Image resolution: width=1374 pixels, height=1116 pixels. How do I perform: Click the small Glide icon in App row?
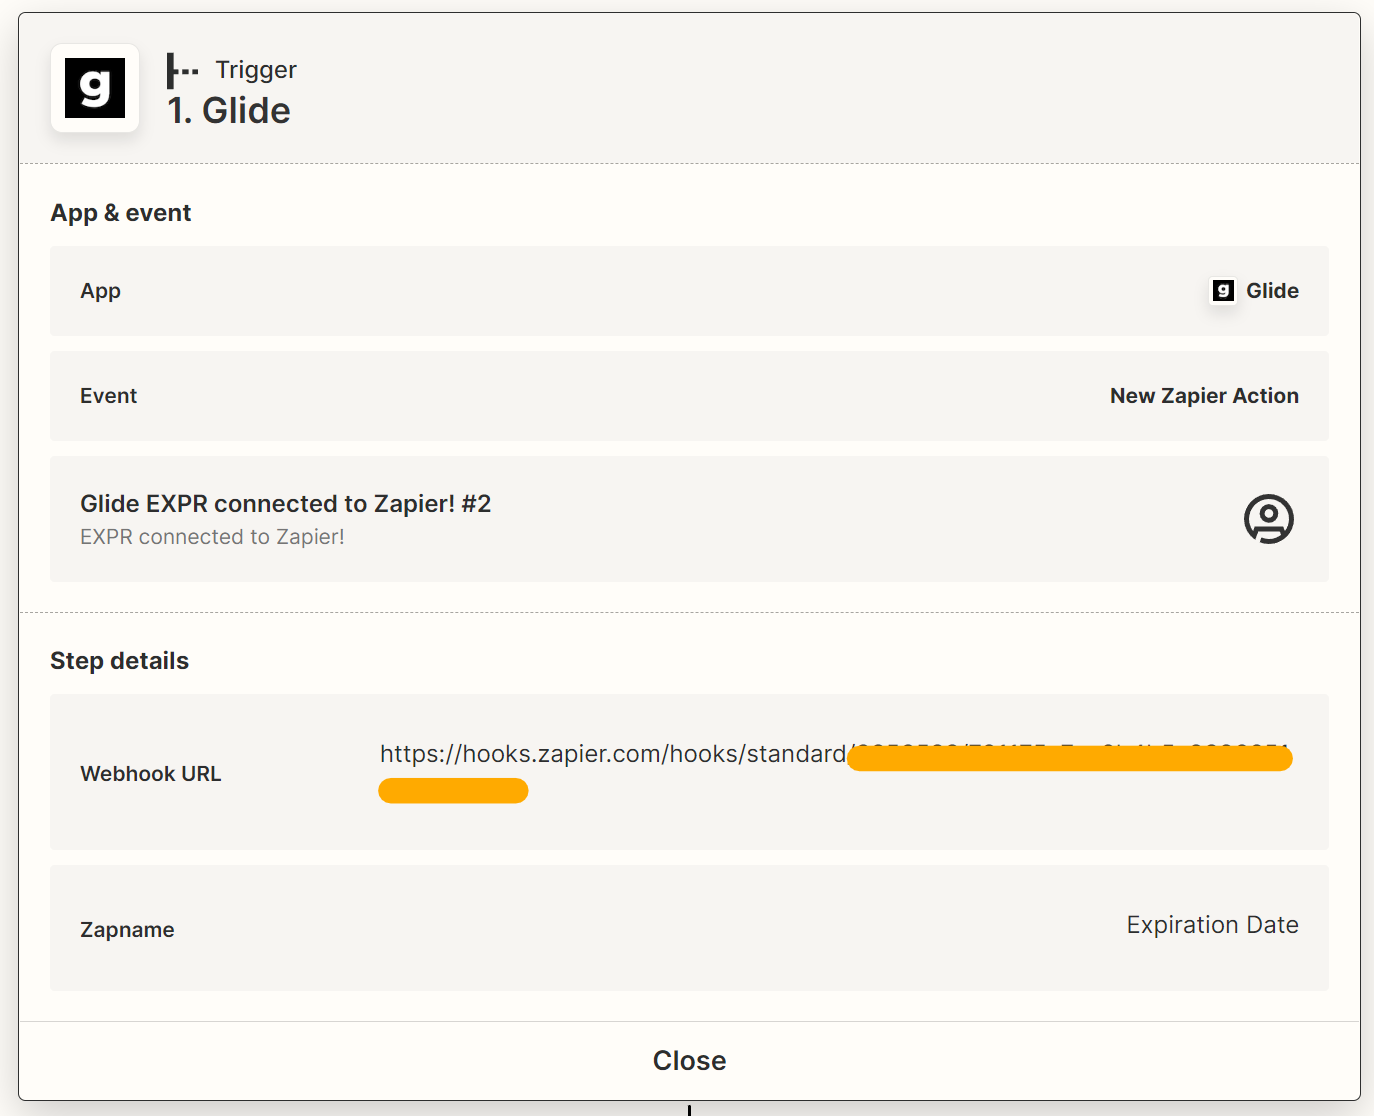coord(1223,291)
